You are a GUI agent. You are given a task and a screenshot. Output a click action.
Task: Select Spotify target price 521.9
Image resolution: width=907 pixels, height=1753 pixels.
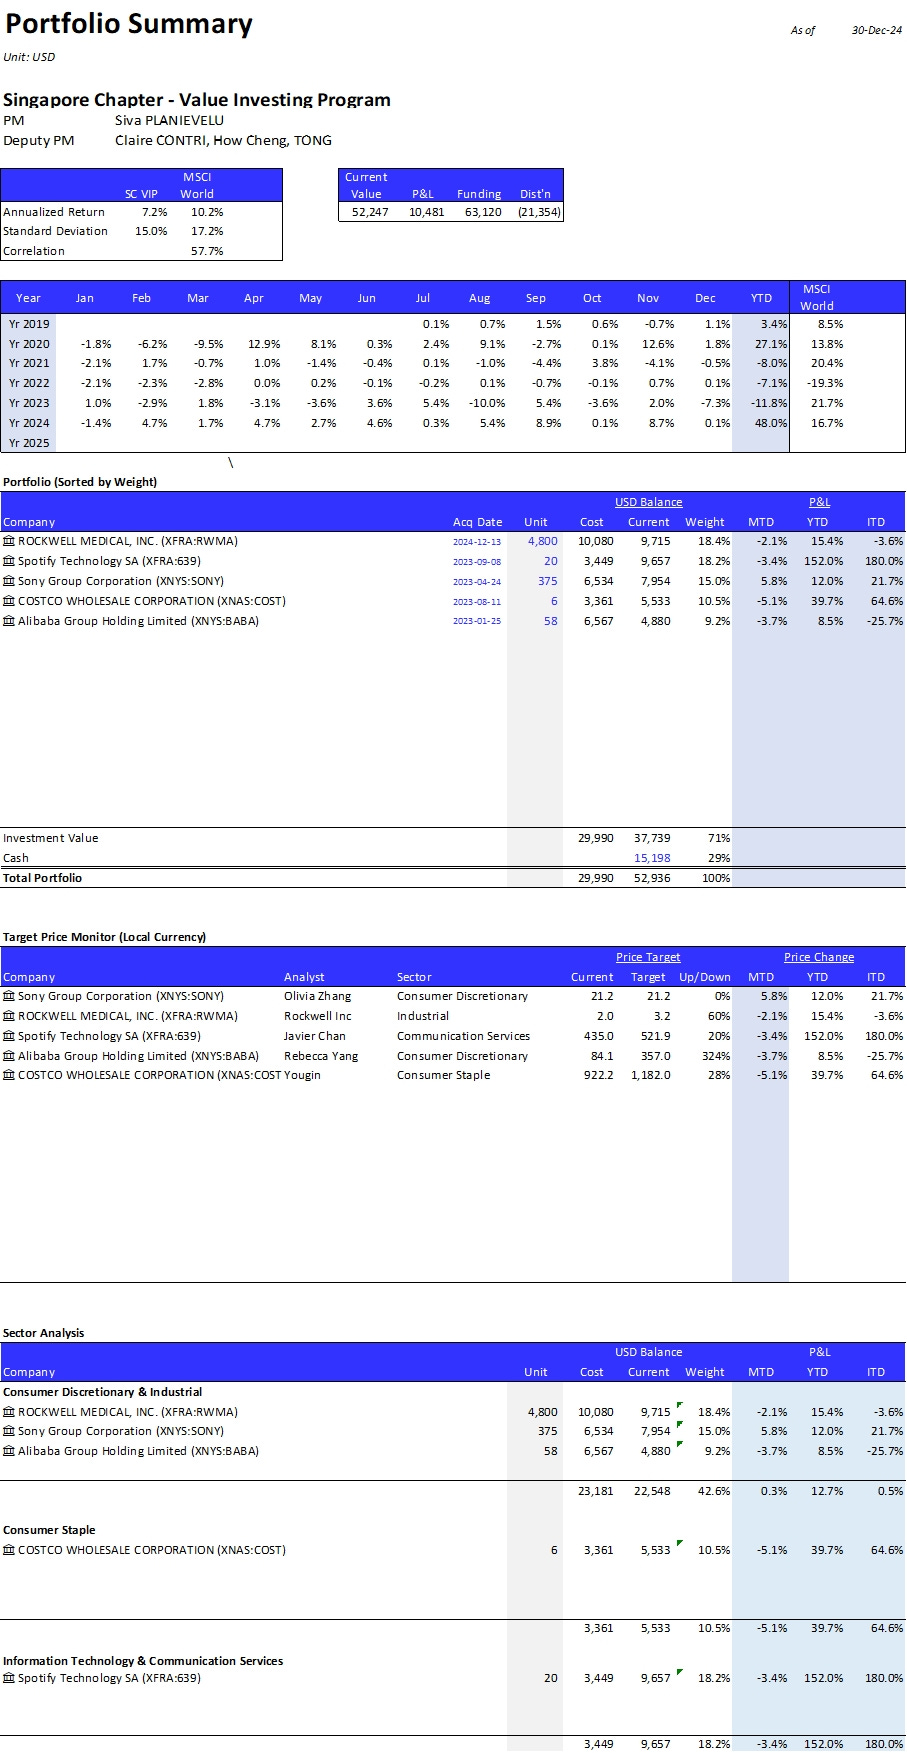tap(655, 1036)
